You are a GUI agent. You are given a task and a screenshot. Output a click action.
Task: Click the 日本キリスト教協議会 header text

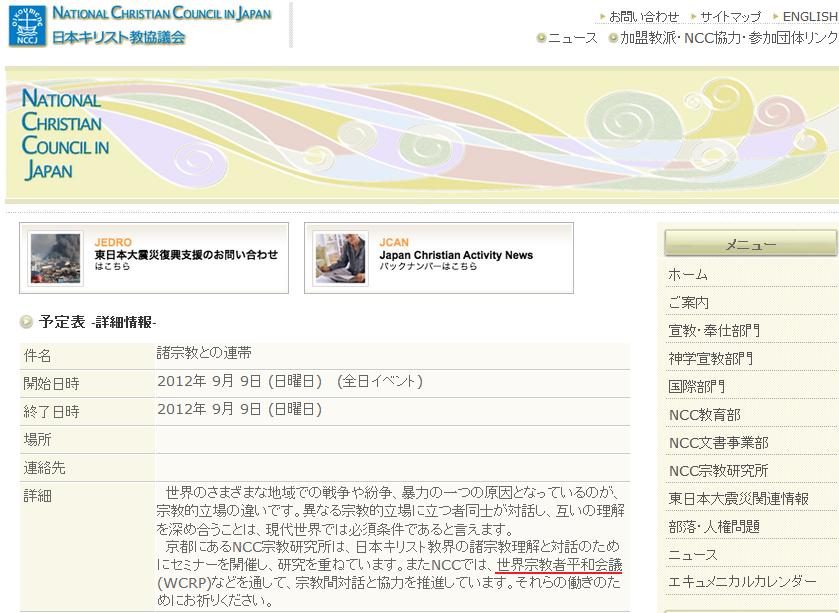pyautogui.click(x=119, y=37)
